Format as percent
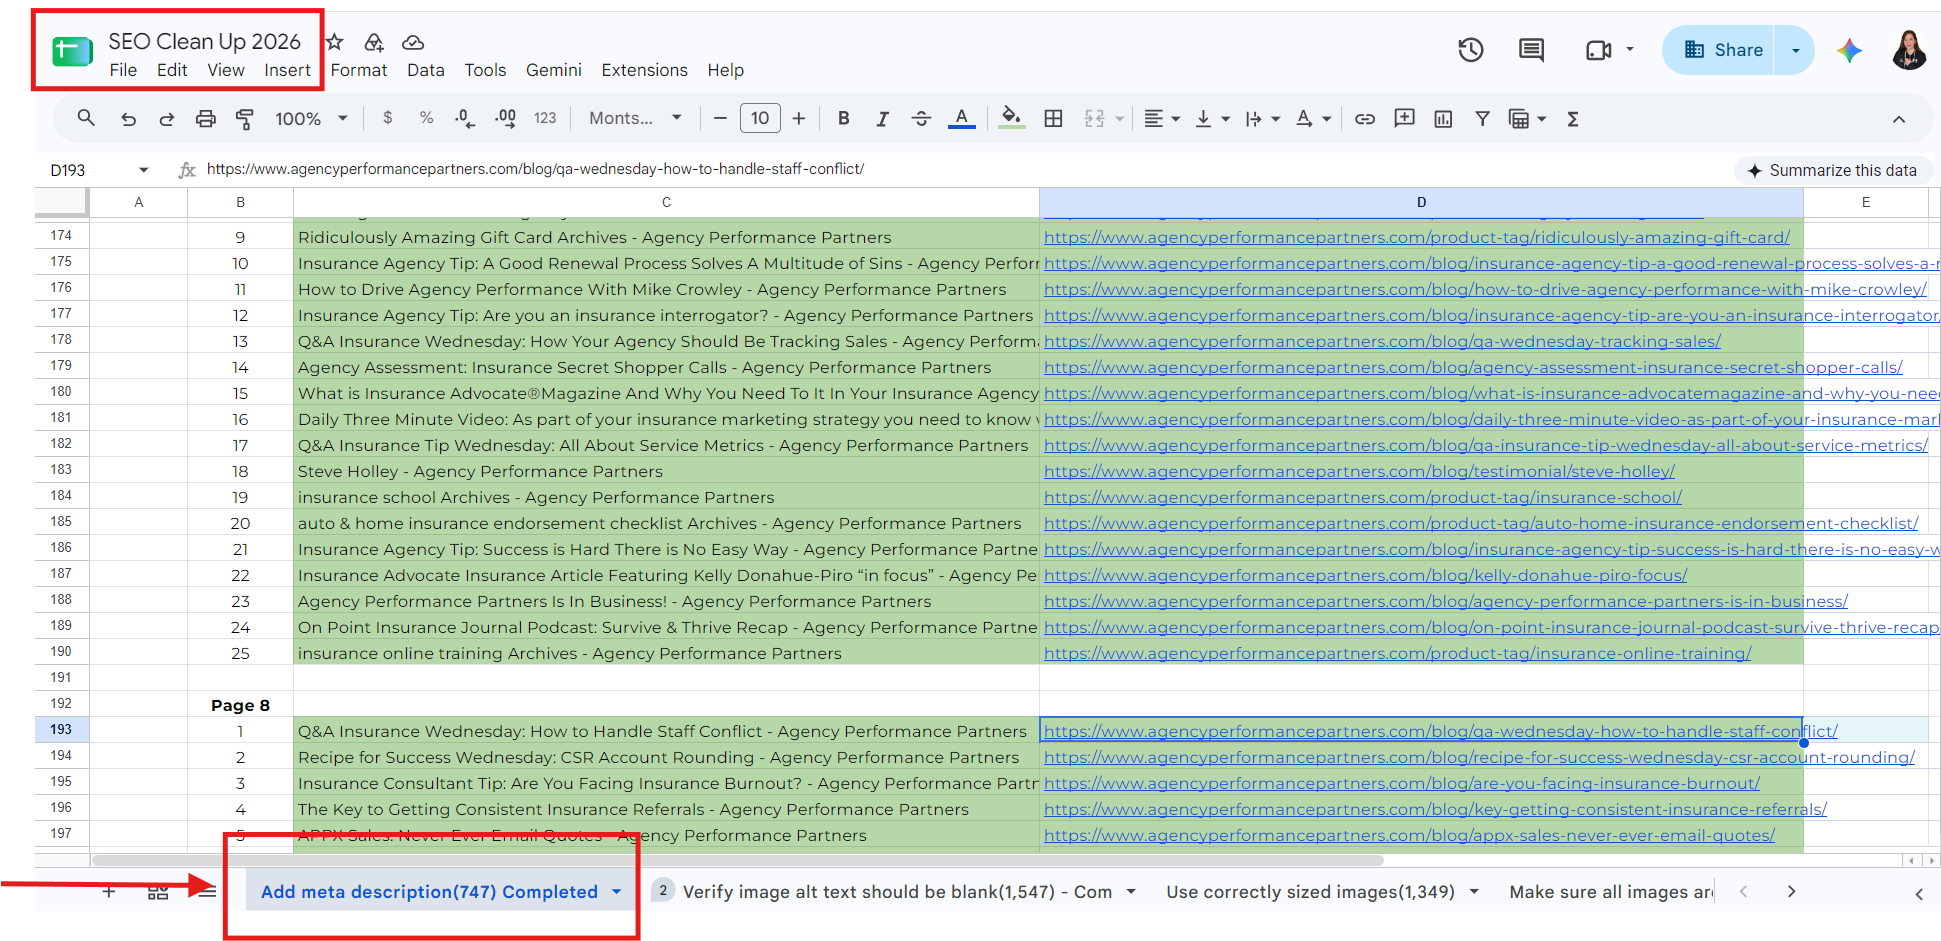 427,118
